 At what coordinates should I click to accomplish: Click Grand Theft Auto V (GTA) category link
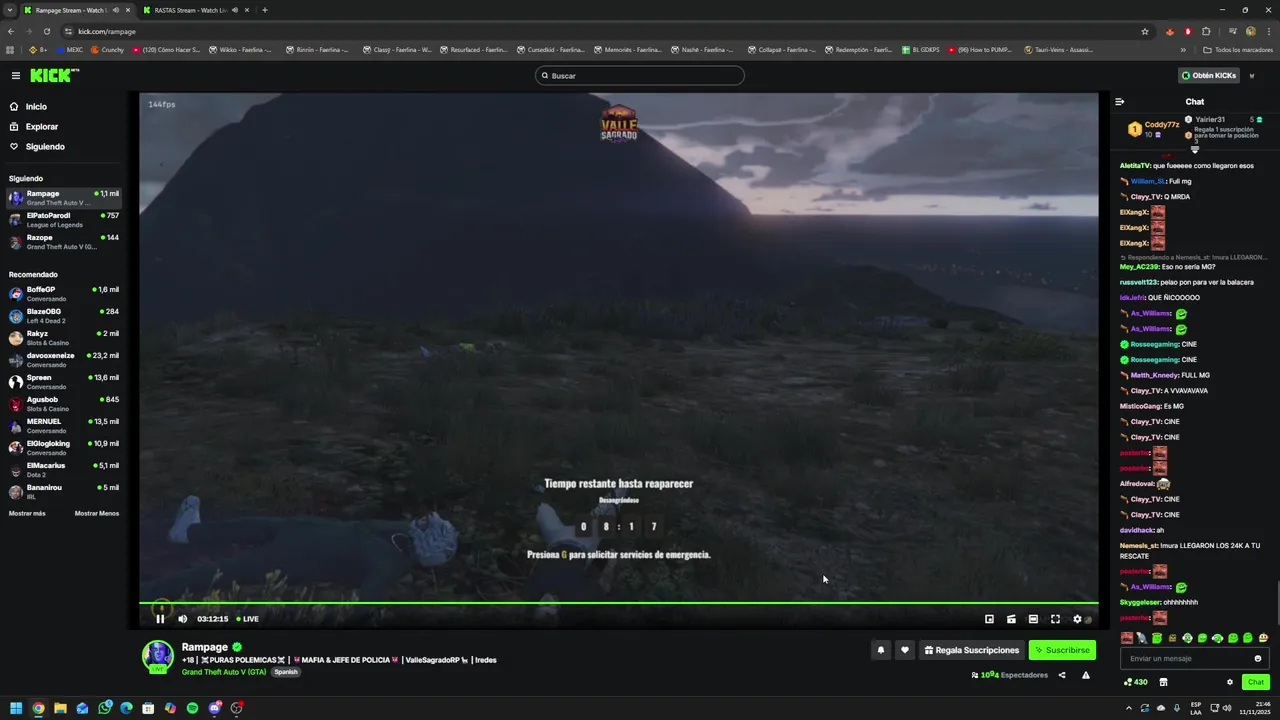(x=224, y=672)
